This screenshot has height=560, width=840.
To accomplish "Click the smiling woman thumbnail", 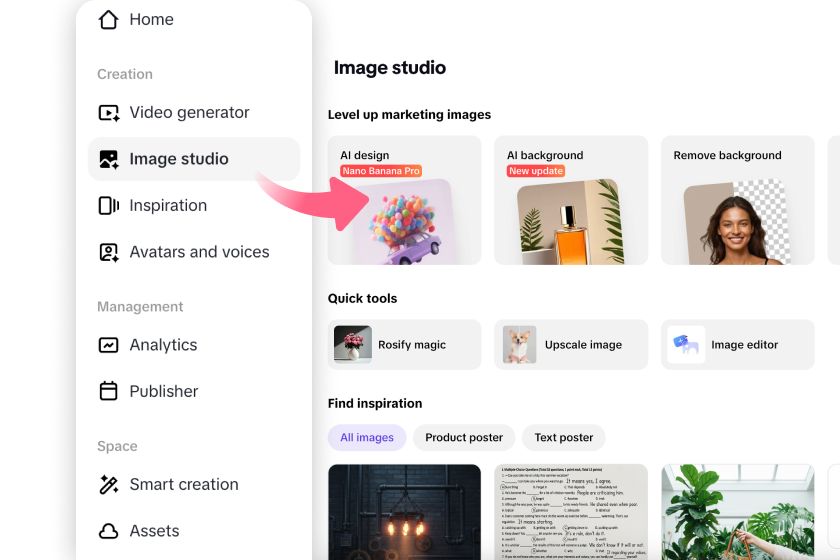I will [x=737, y=222].
